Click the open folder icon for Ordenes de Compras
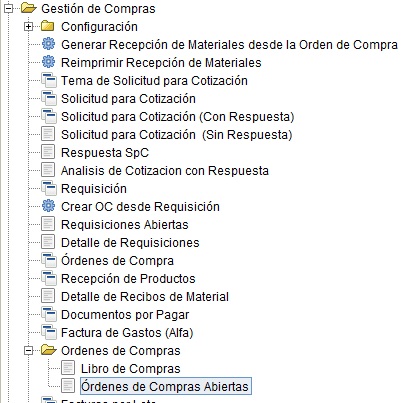This screenshot has height=403, width=408. coord(49,350)
